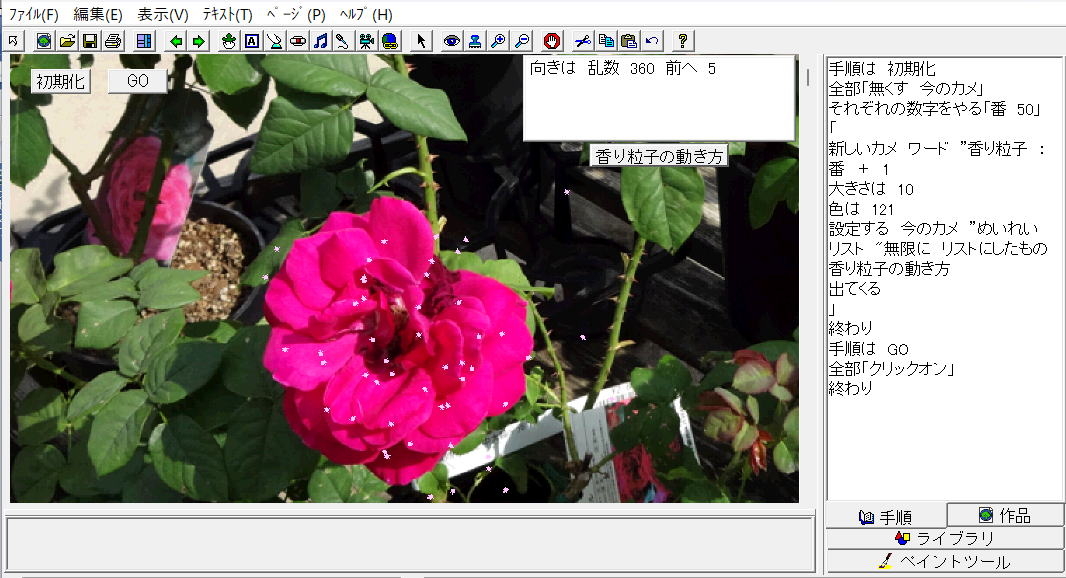Open a file with the folder icon
The image size is (1066, 578).
coord(67,41)
